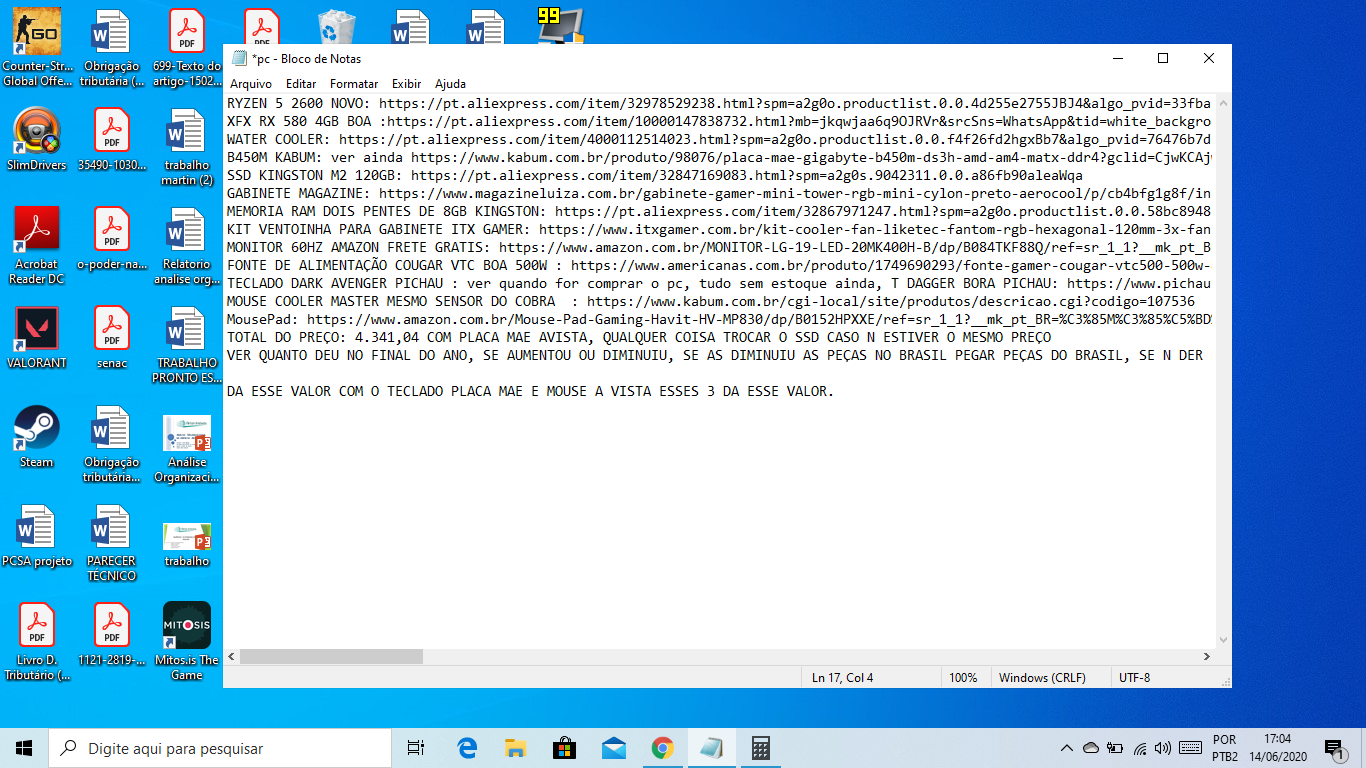The width and height of the screenshot is (1366, 768).
Task: Click the 'Windows (CRLF)' status entry
Action: pyautogui.click(x=1042, y=677)
